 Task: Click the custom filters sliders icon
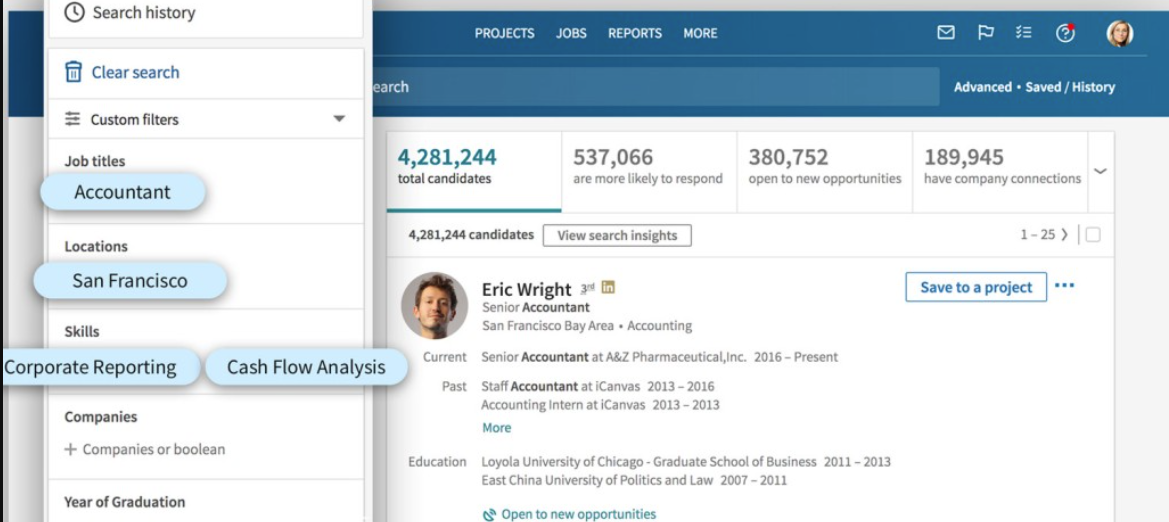tap(72, 119)
